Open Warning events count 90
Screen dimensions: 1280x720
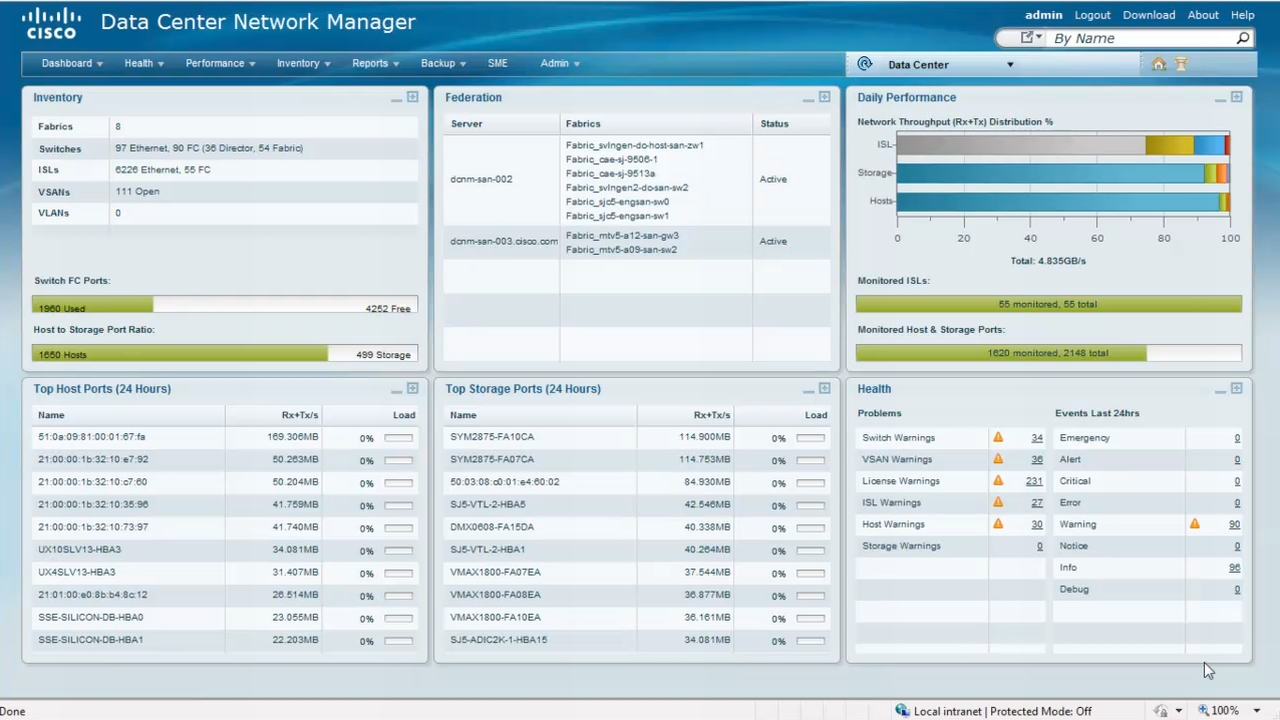(1235, 524)
